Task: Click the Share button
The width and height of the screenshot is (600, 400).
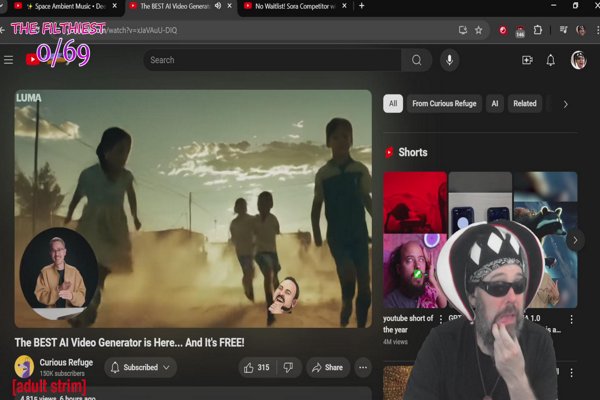Action: pos(328,367)
